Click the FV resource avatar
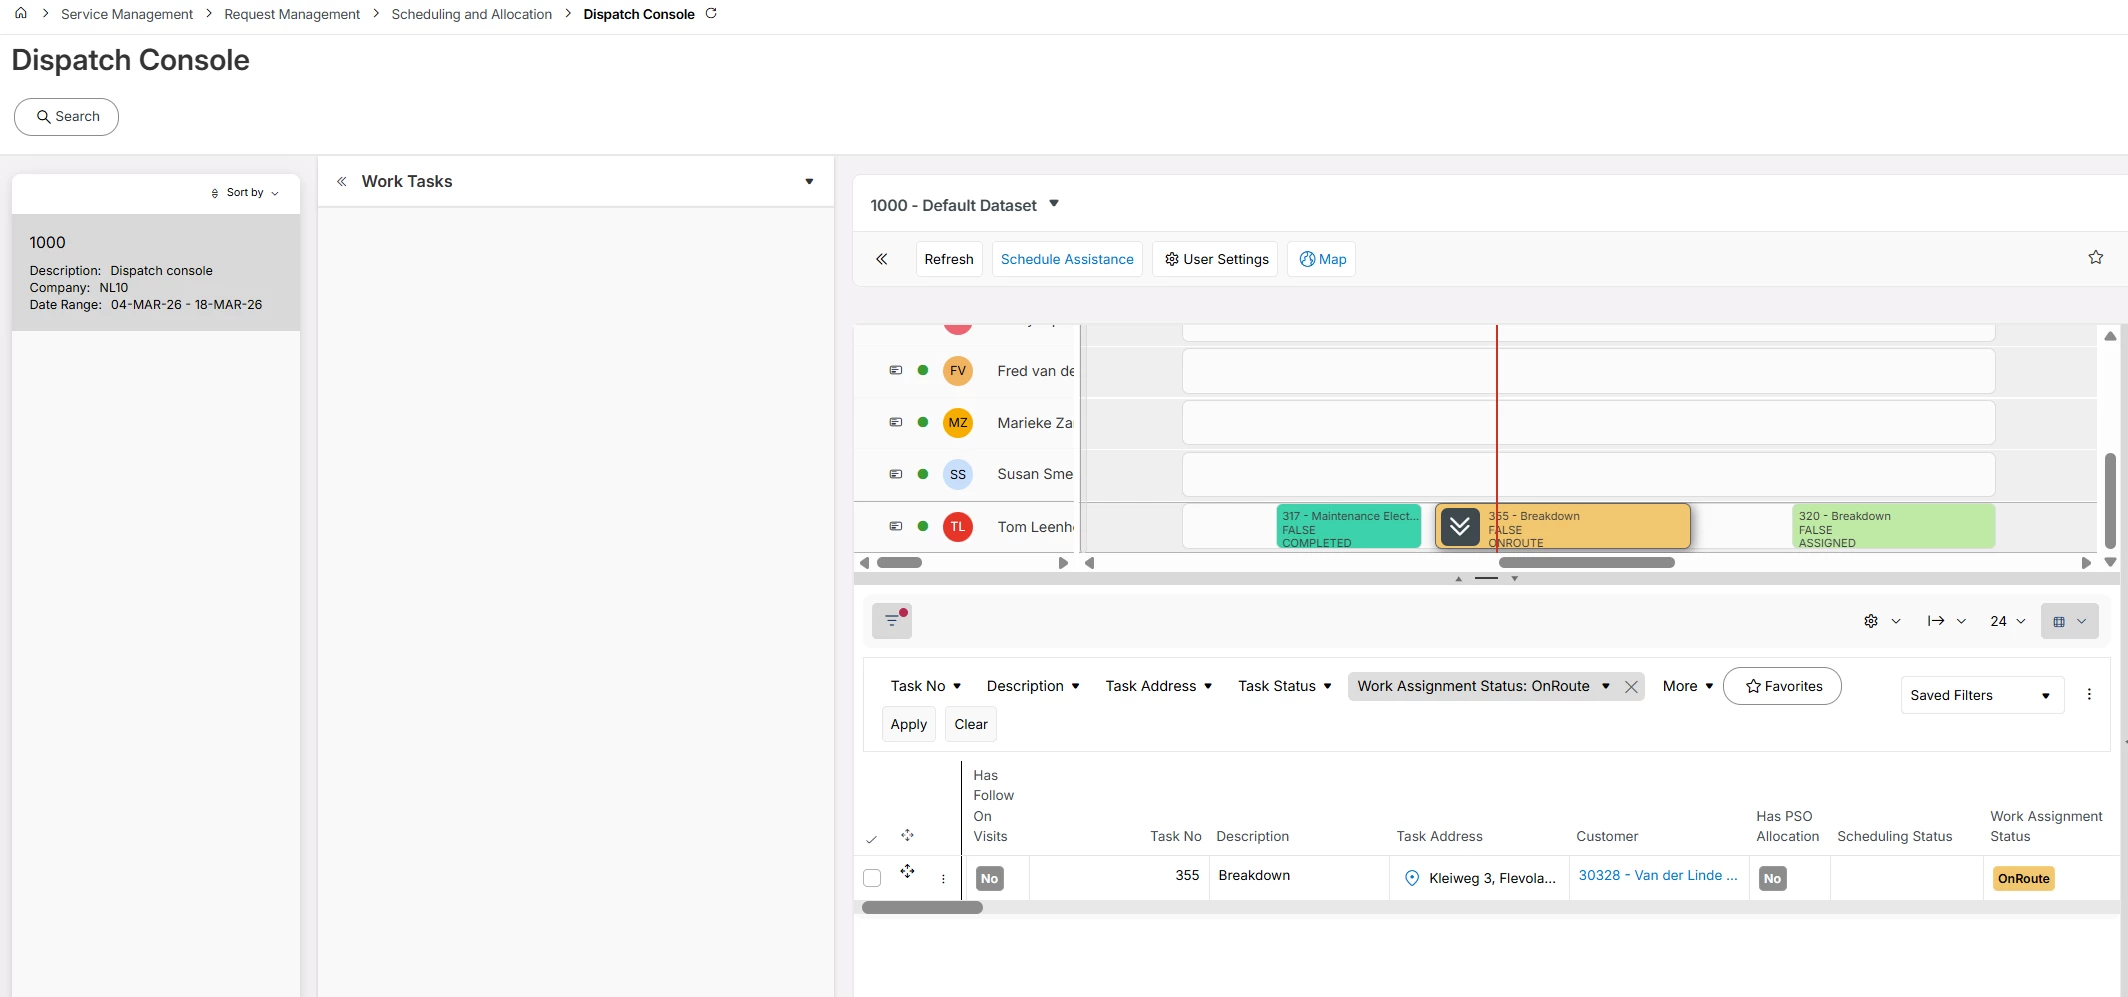The height and width of the screenshot is (997, 2128). click(x=958, y=371)
